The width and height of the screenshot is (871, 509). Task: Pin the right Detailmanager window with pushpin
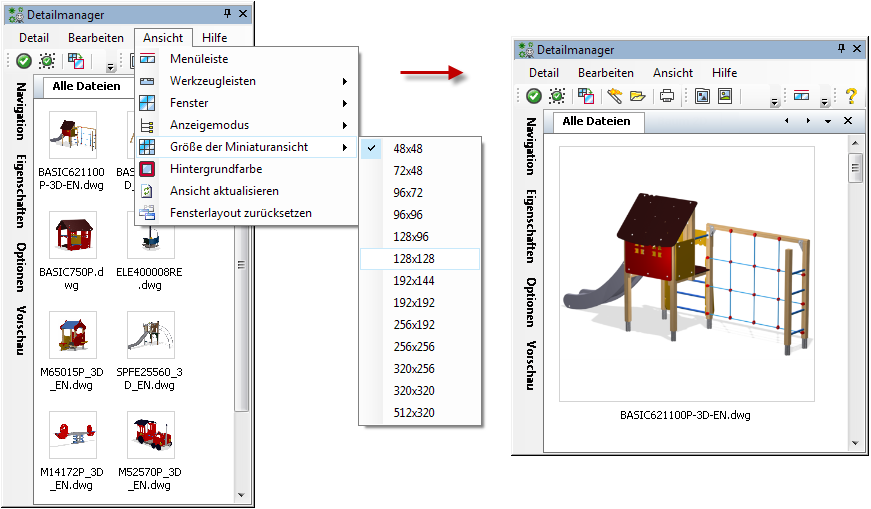click(840, 49)
